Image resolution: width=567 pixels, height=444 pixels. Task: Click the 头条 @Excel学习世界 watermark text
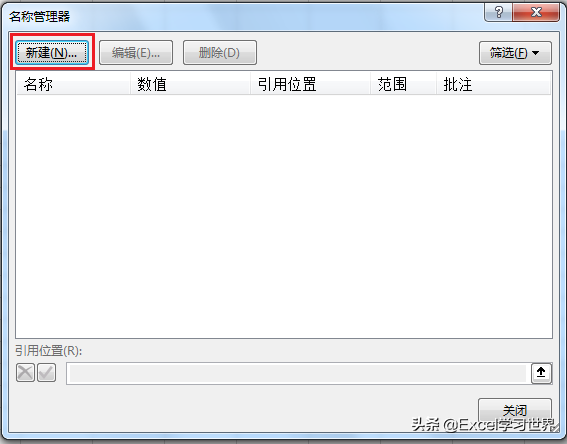[x=483, y=424]
